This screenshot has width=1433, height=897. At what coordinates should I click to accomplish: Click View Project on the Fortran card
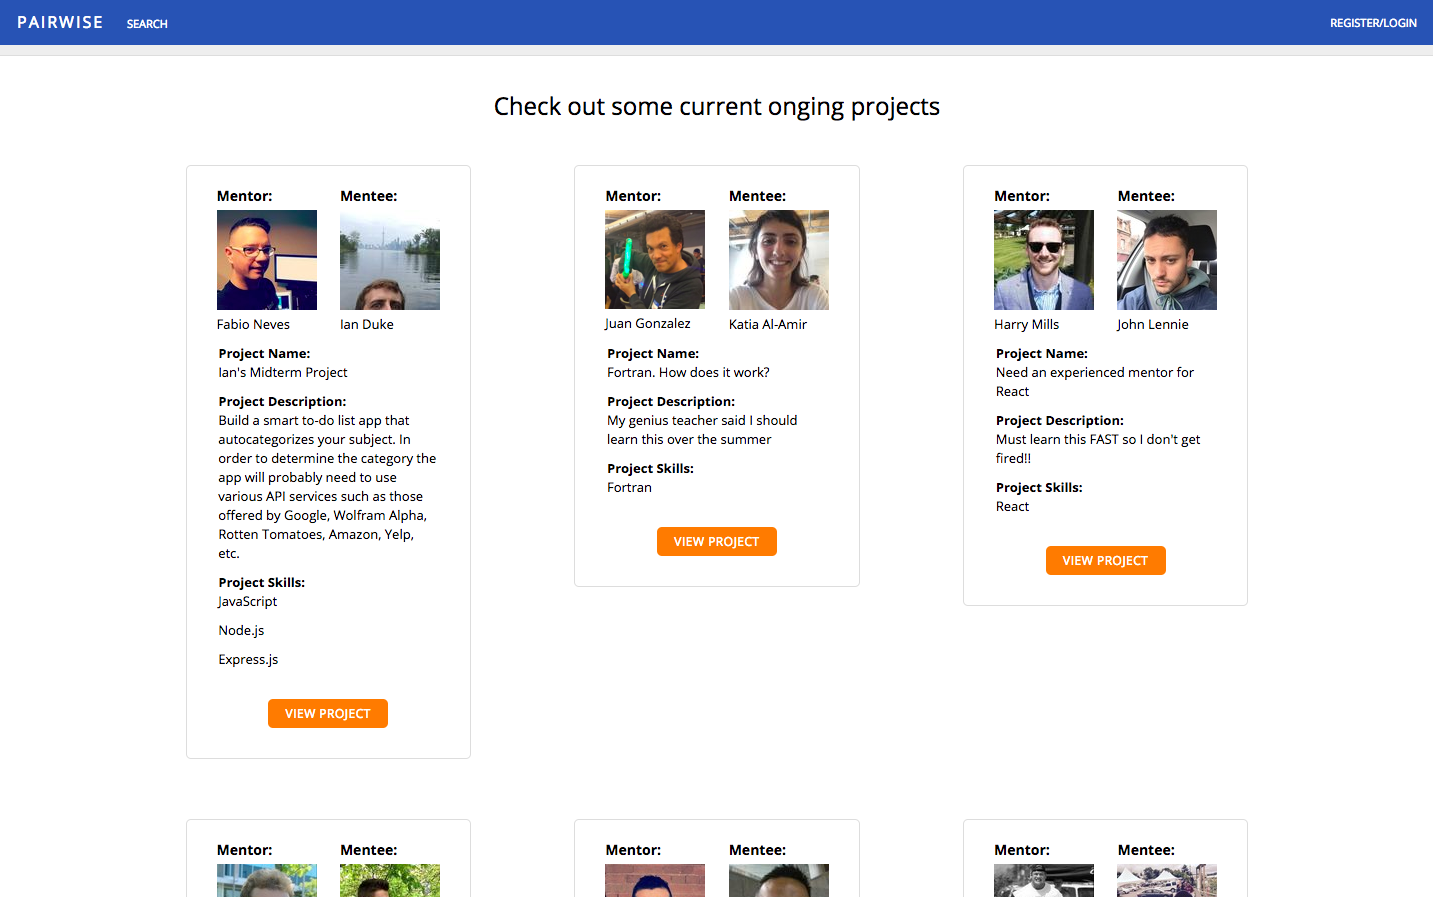[717, 541]
